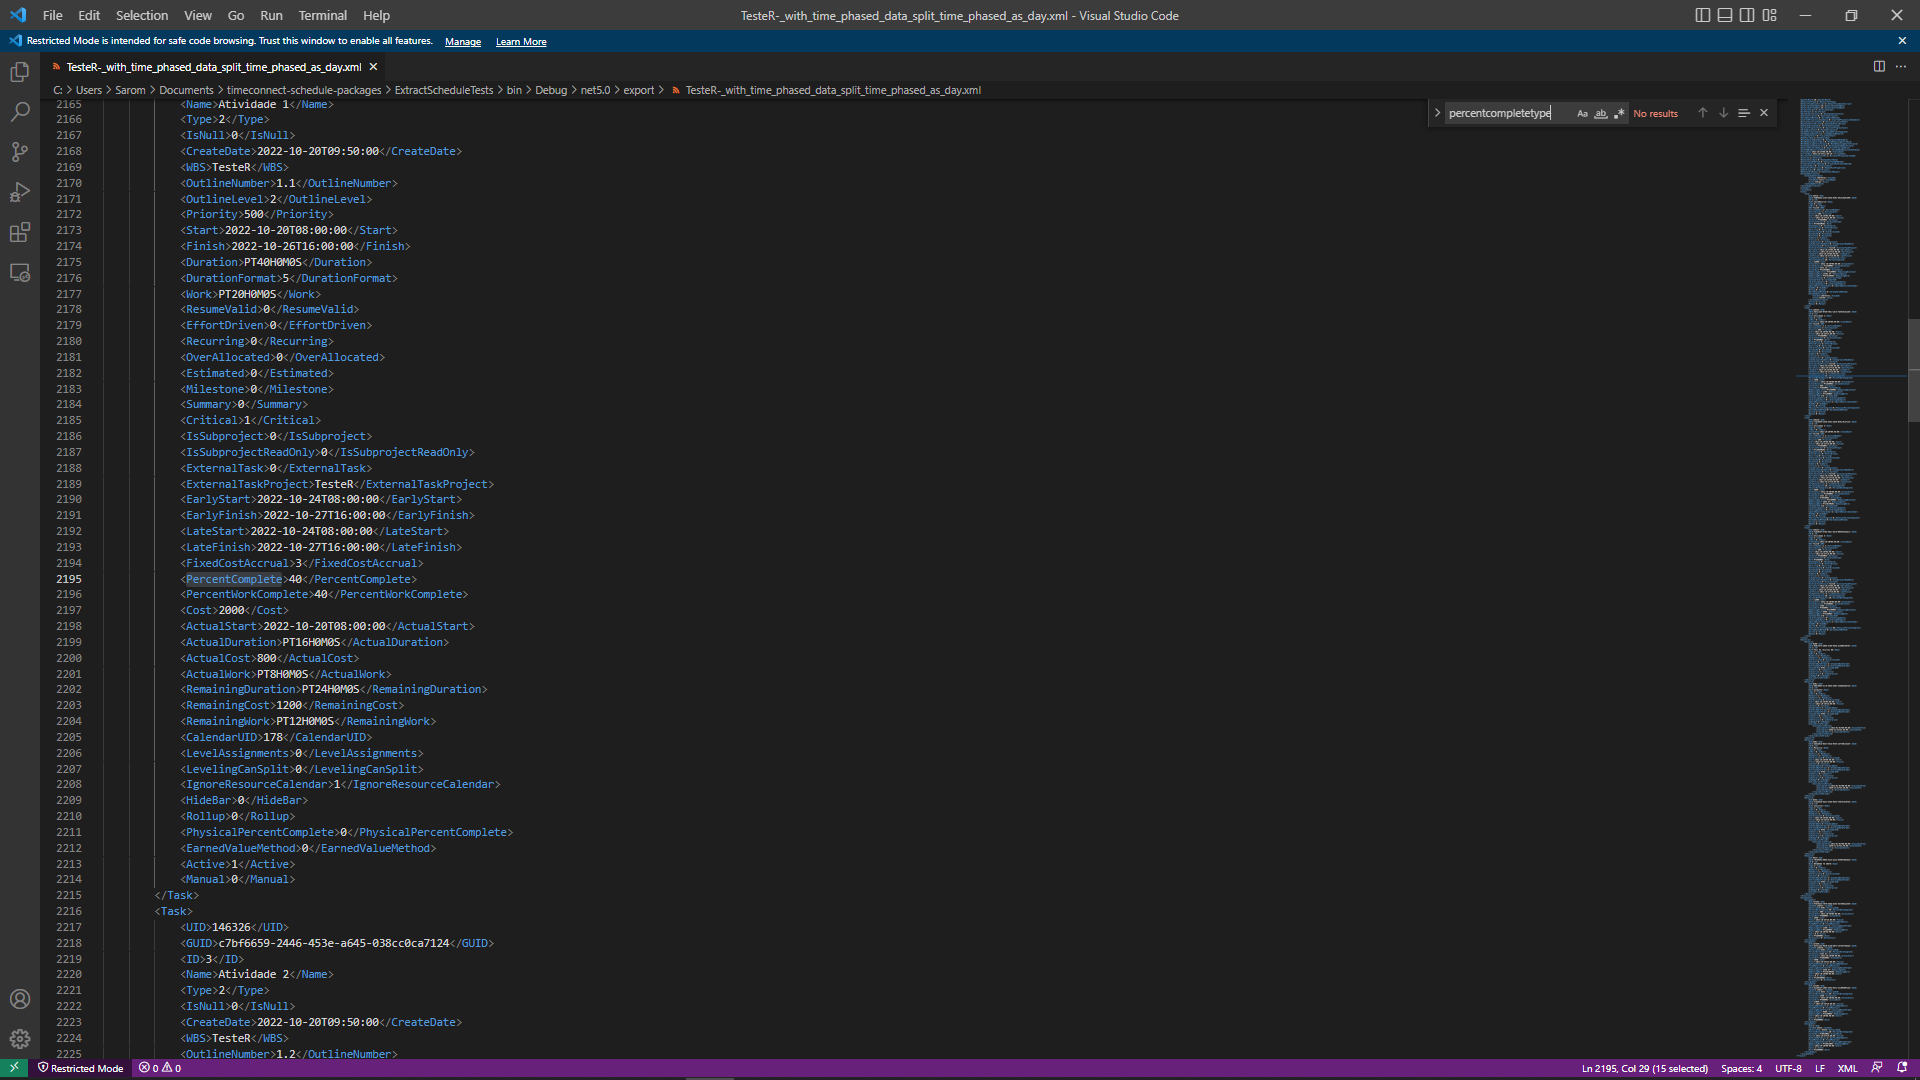This screenshot has width=1920, height=1080.
Task: Open the Spaces: 4 indentation selector
Action: click(x=1741, y=1068)
